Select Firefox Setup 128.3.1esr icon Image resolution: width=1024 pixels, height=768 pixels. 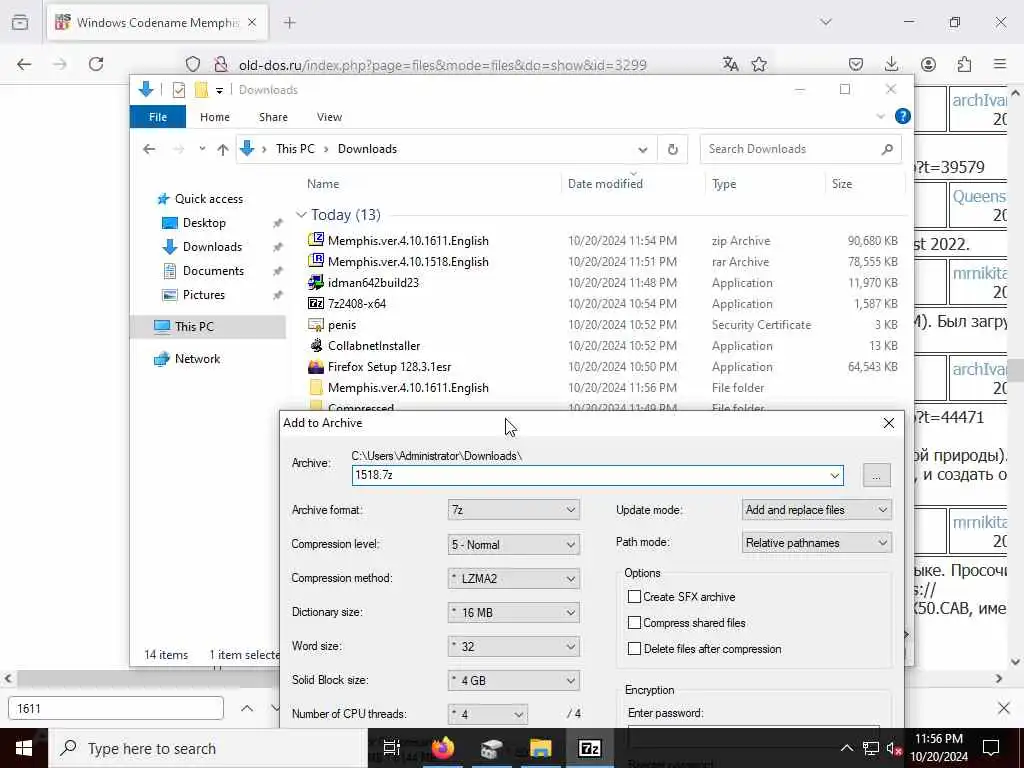pyautogui.click(x=316, y=366)
